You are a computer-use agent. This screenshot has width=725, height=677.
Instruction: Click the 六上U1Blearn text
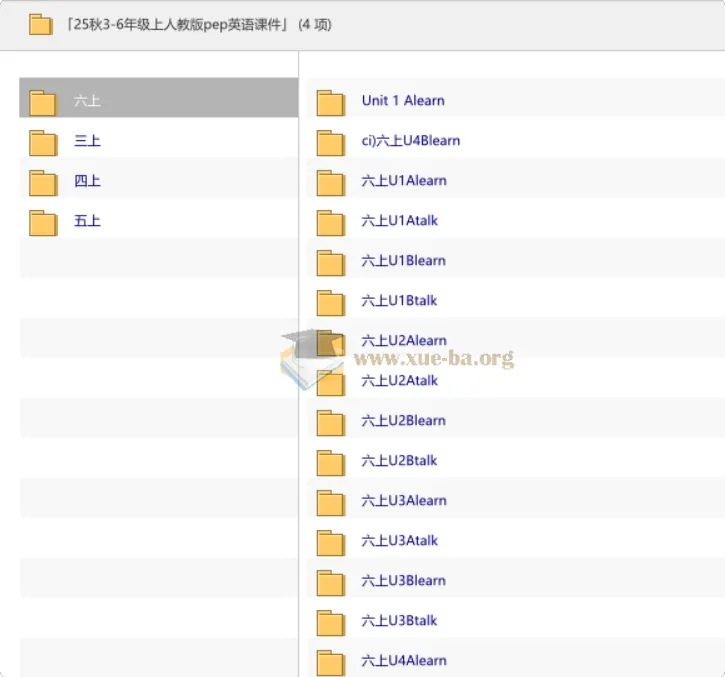click(403, 260)
